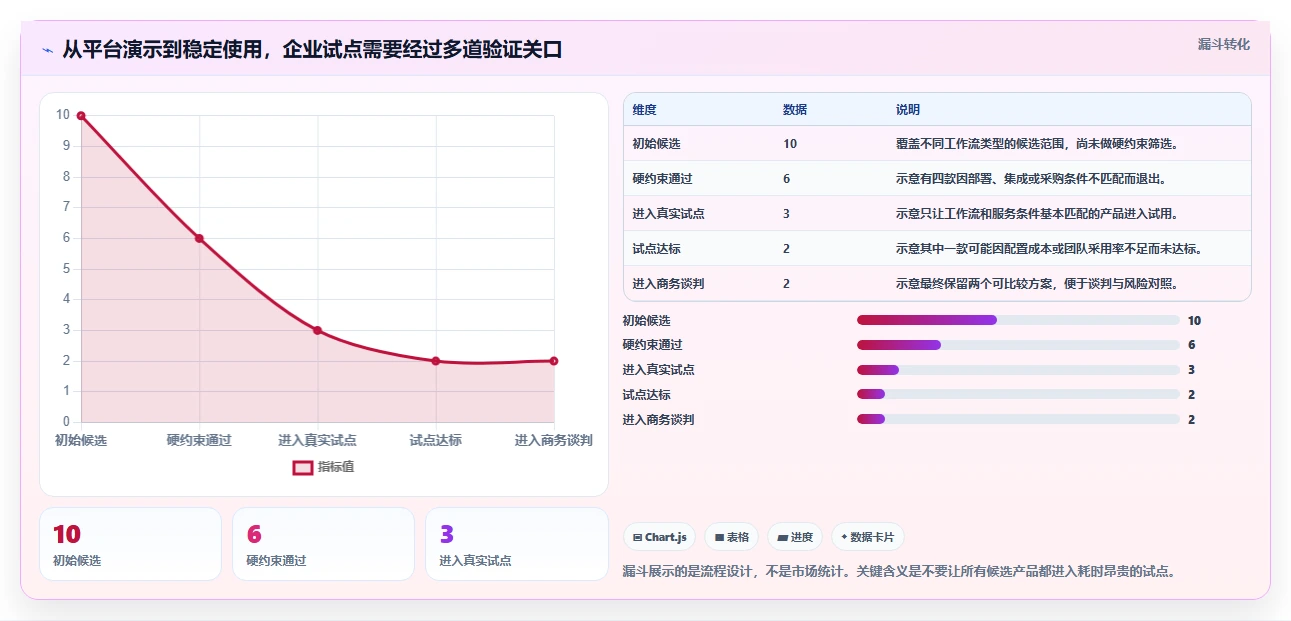Click the x-axis label 进入商务谈判
The image size is (1291, 621).
coord(554,440)
